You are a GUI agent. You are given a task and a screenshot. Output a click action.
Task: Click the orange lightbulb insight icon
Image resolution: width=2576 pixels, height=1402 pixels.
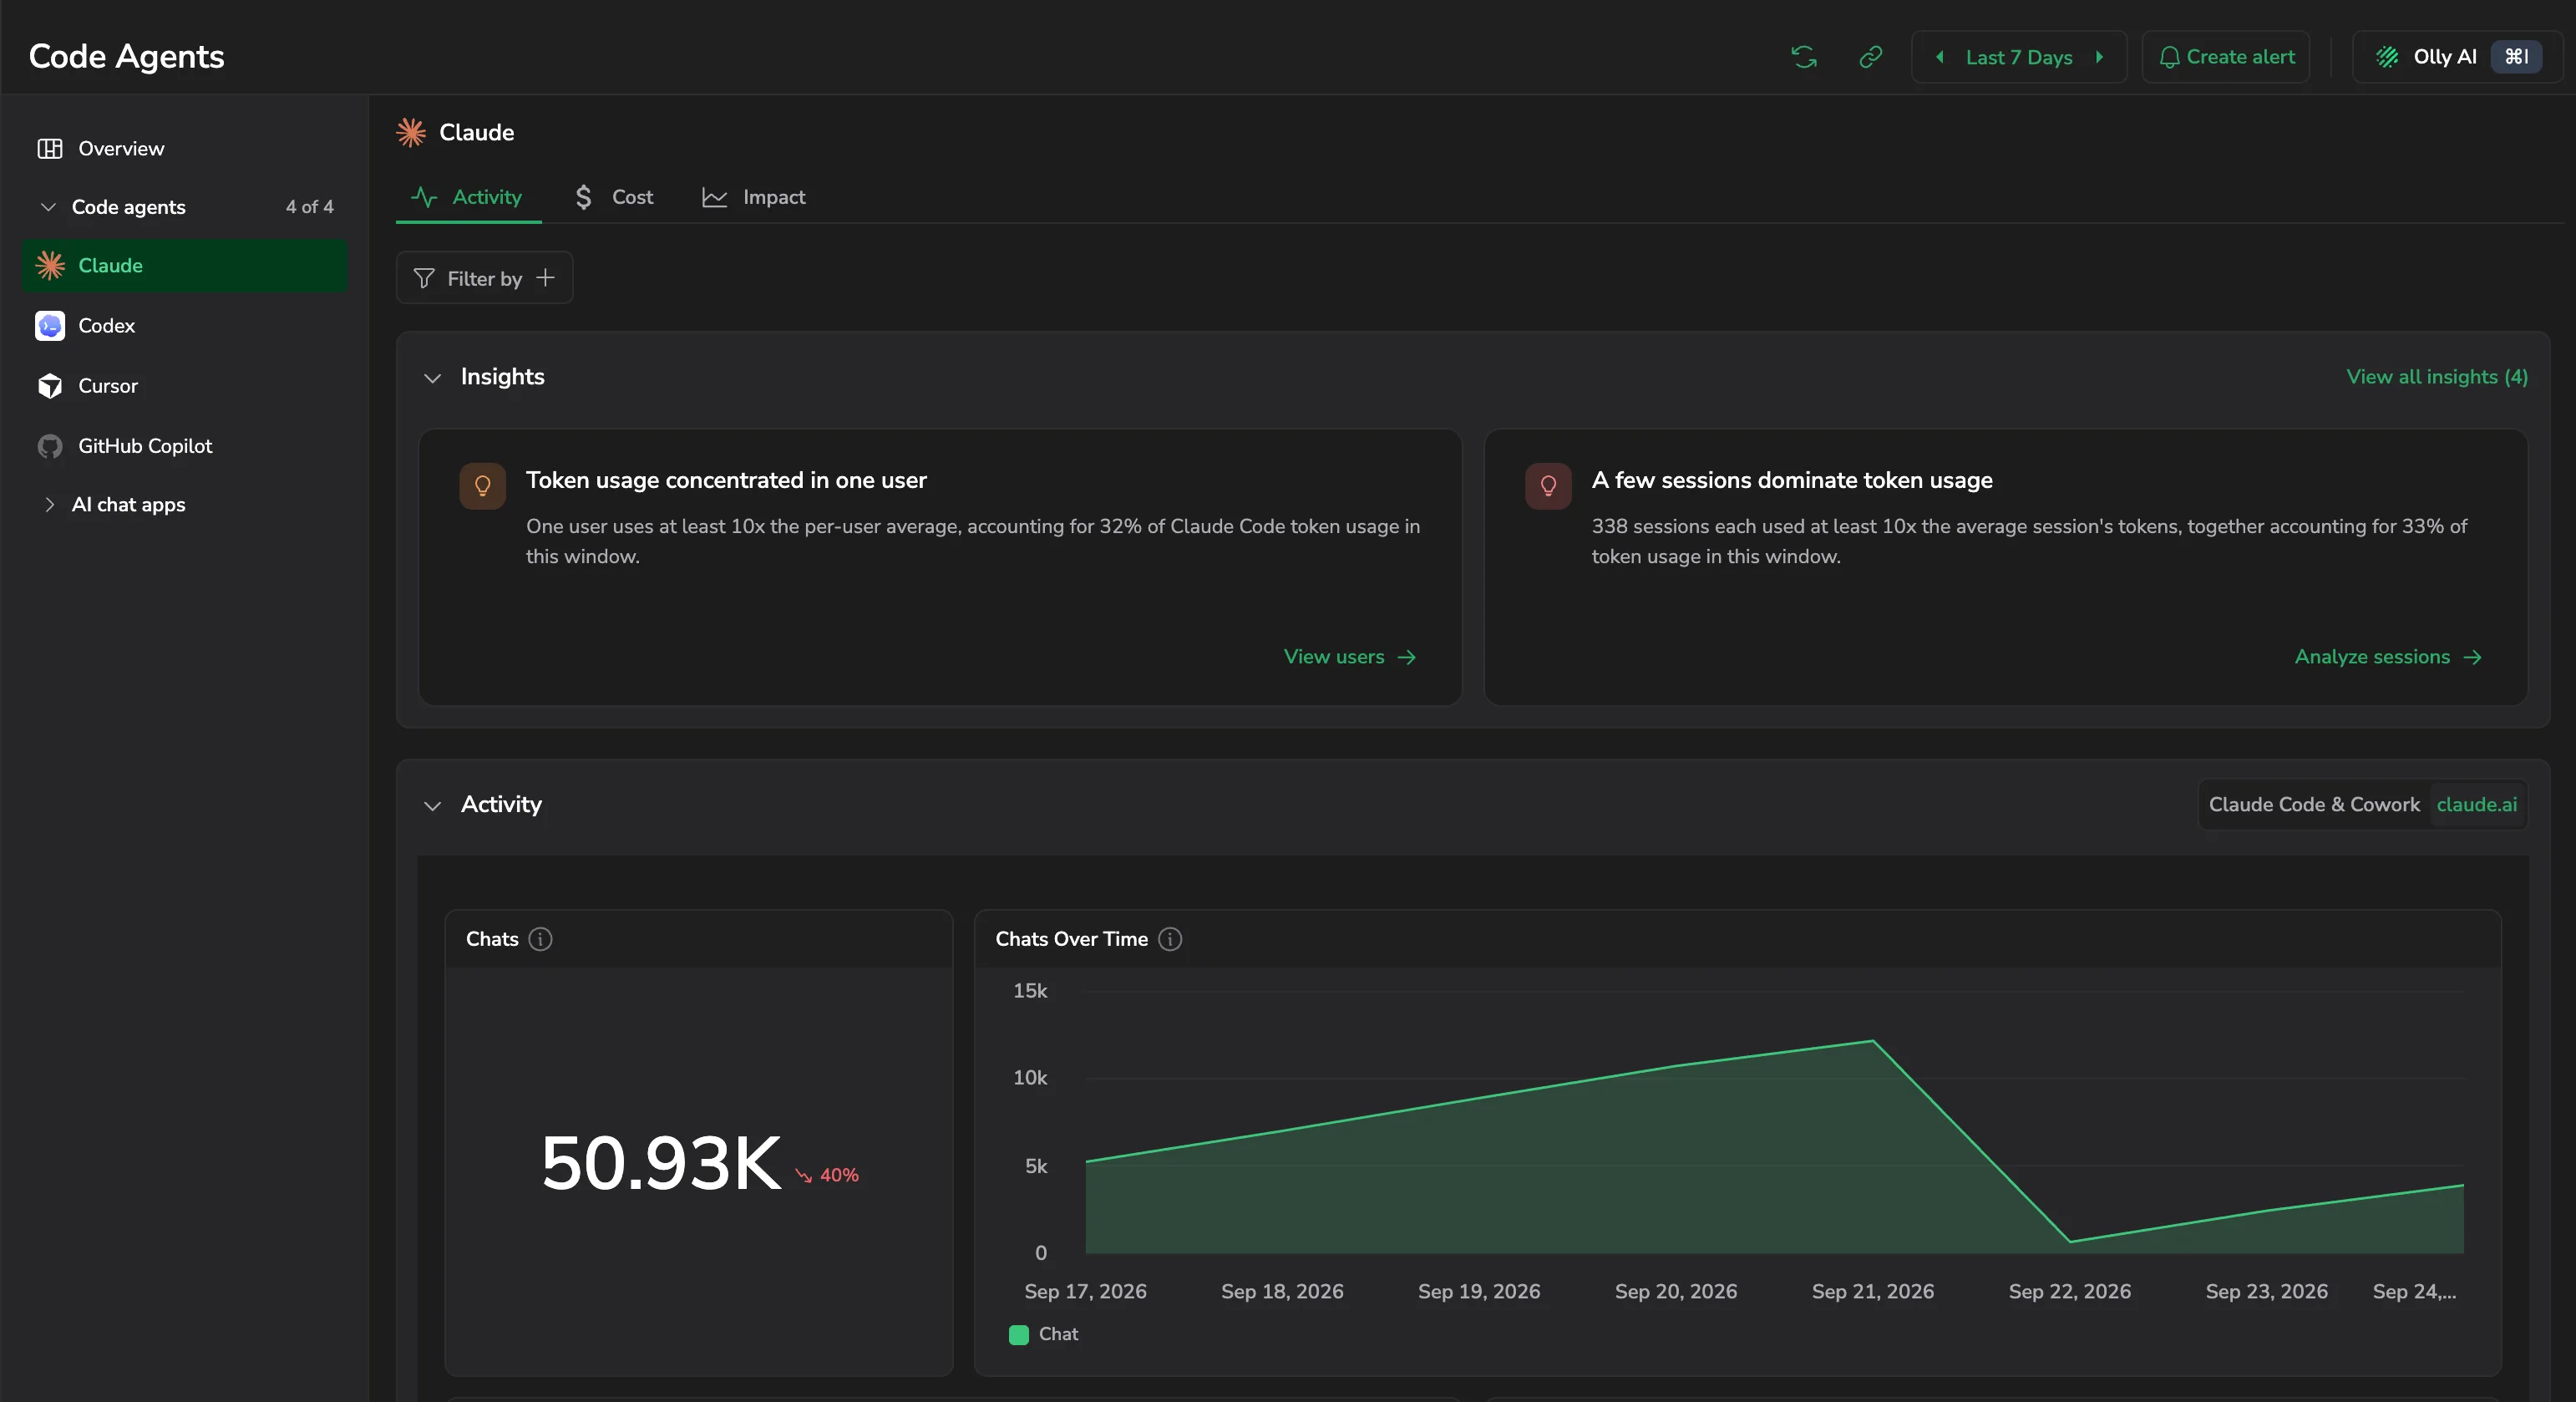pos(482,486)
